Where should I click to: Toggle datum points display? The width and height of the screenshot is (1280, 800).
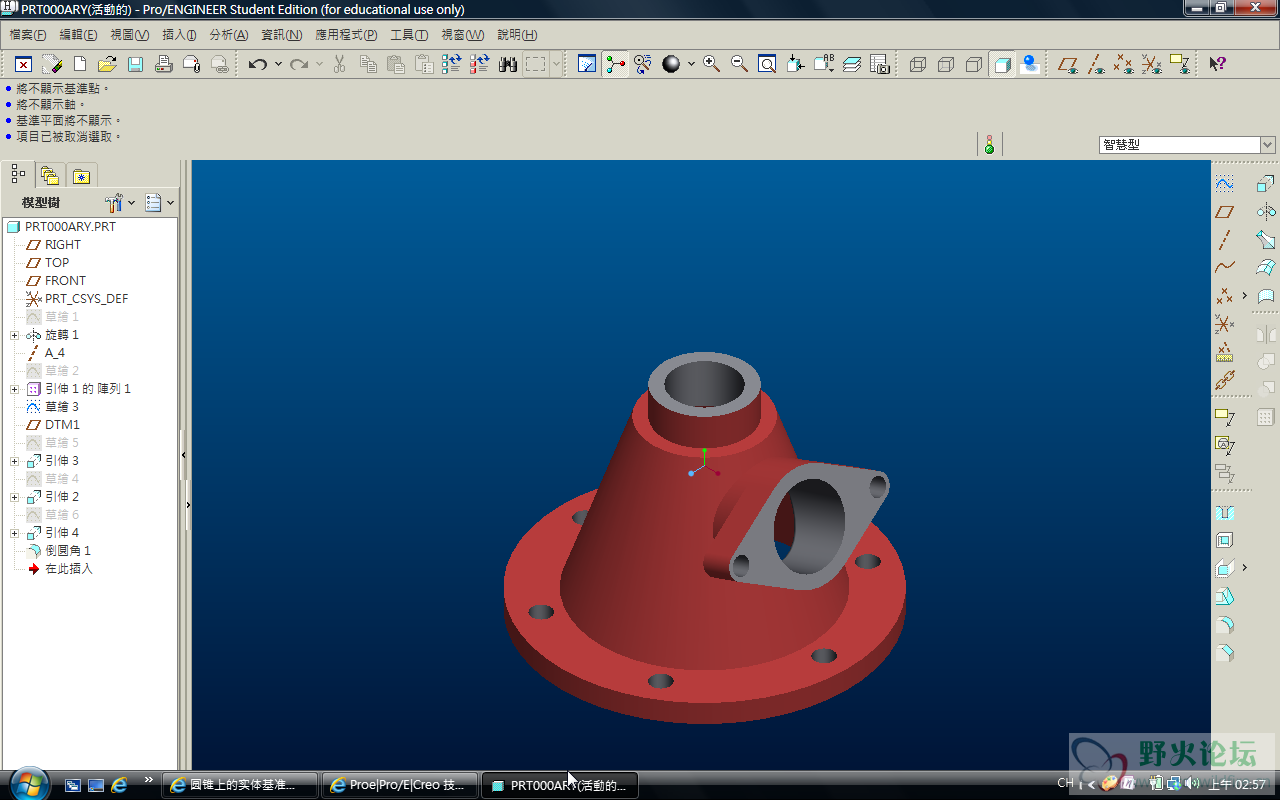[x=1123, y=64]
